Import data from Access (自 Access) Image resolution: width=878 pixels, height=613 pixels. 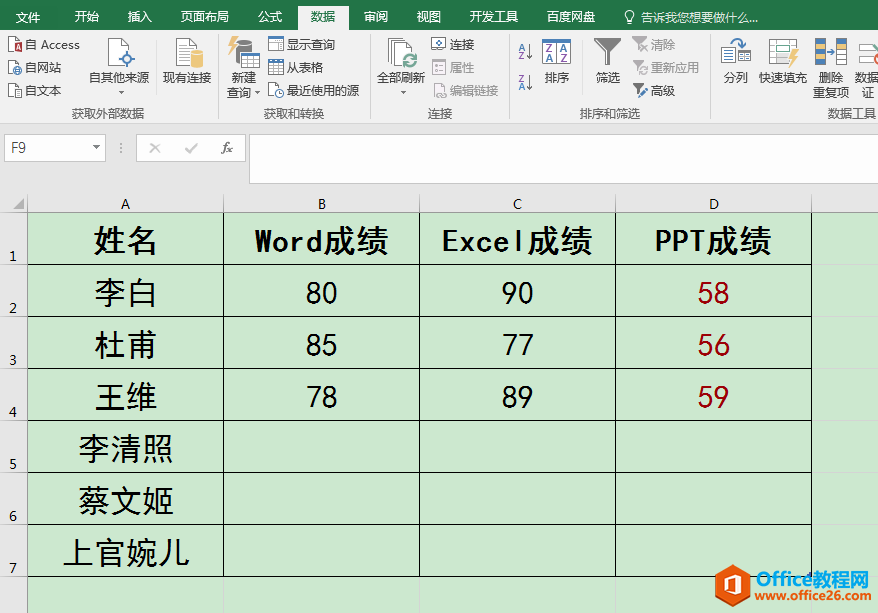click(x=44, y=45)
